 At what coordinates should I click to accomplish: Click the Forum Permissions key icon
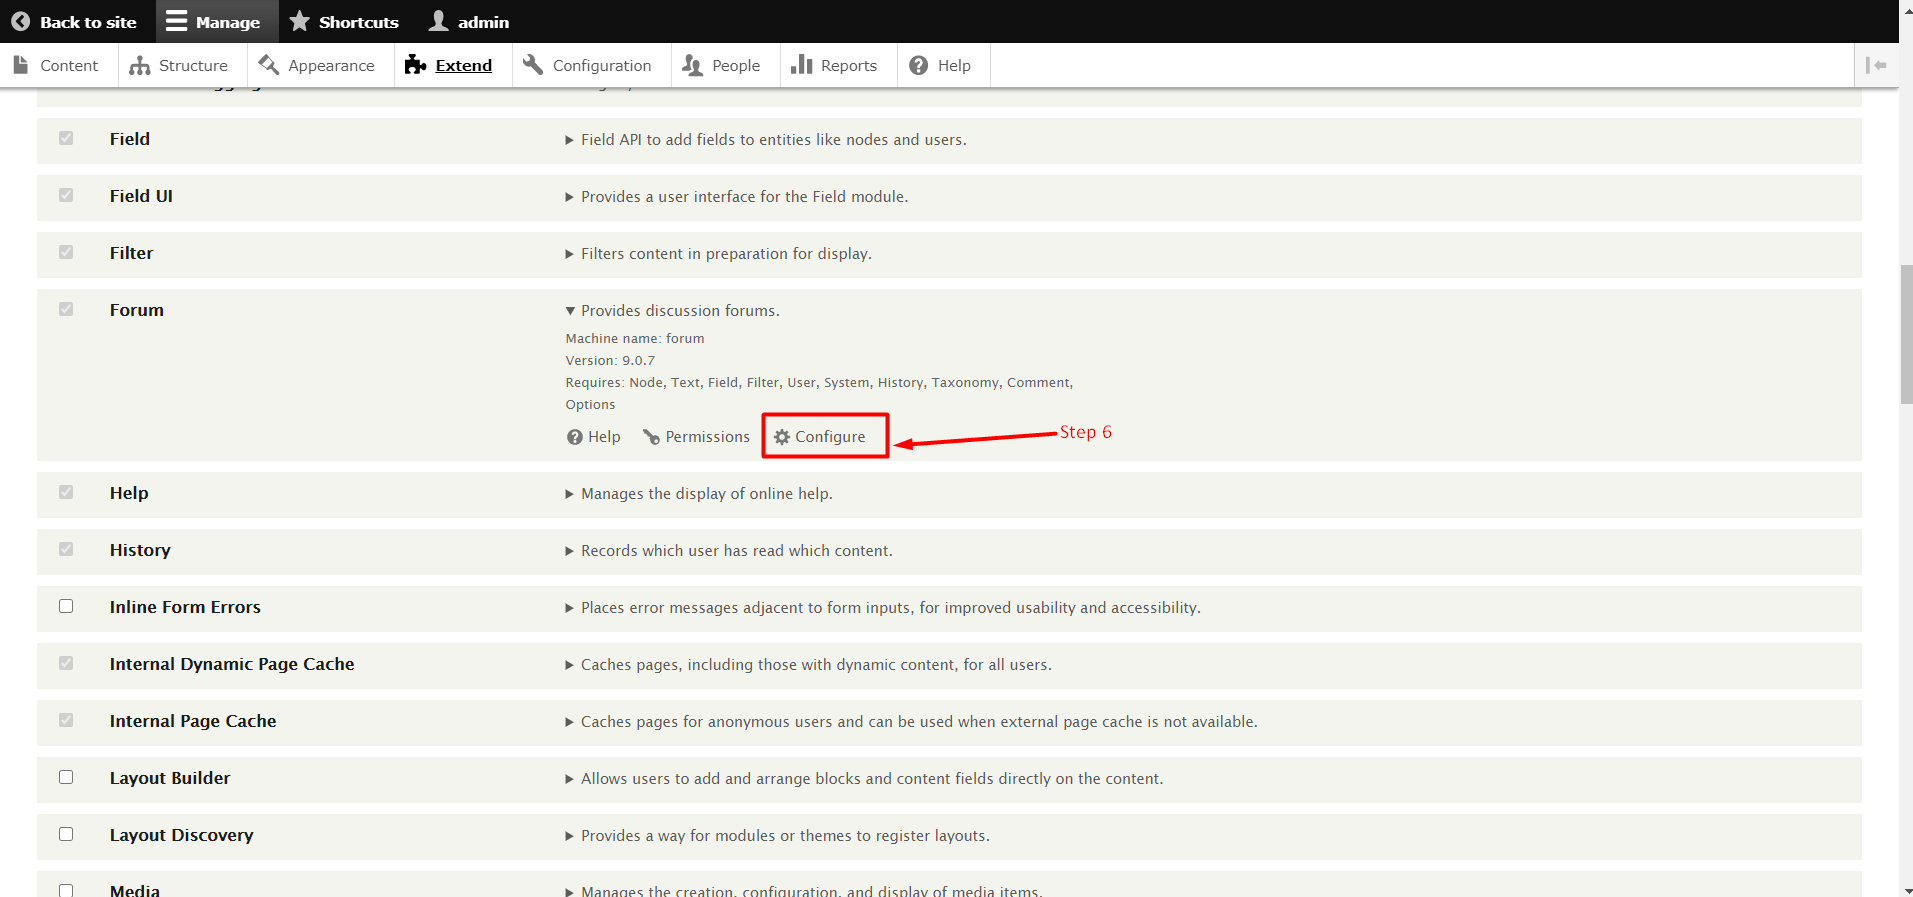651,437
